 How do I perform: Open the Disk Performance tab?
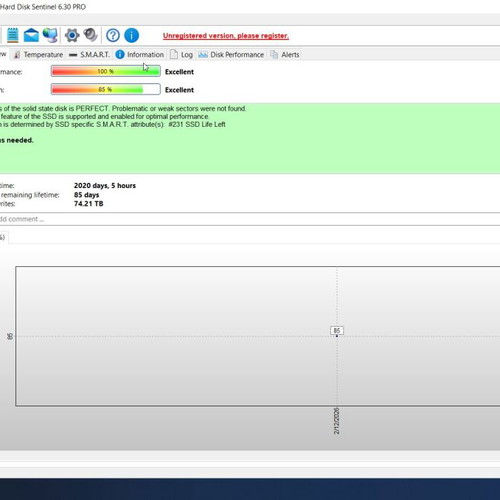[231, 55]
